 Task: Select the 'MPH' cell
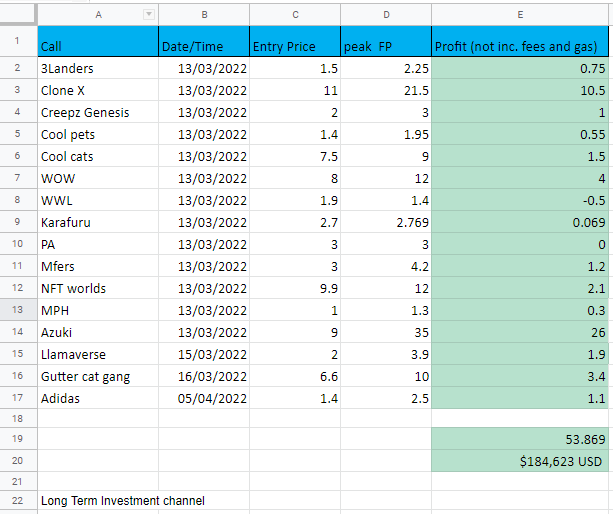(x=98, y=310)
